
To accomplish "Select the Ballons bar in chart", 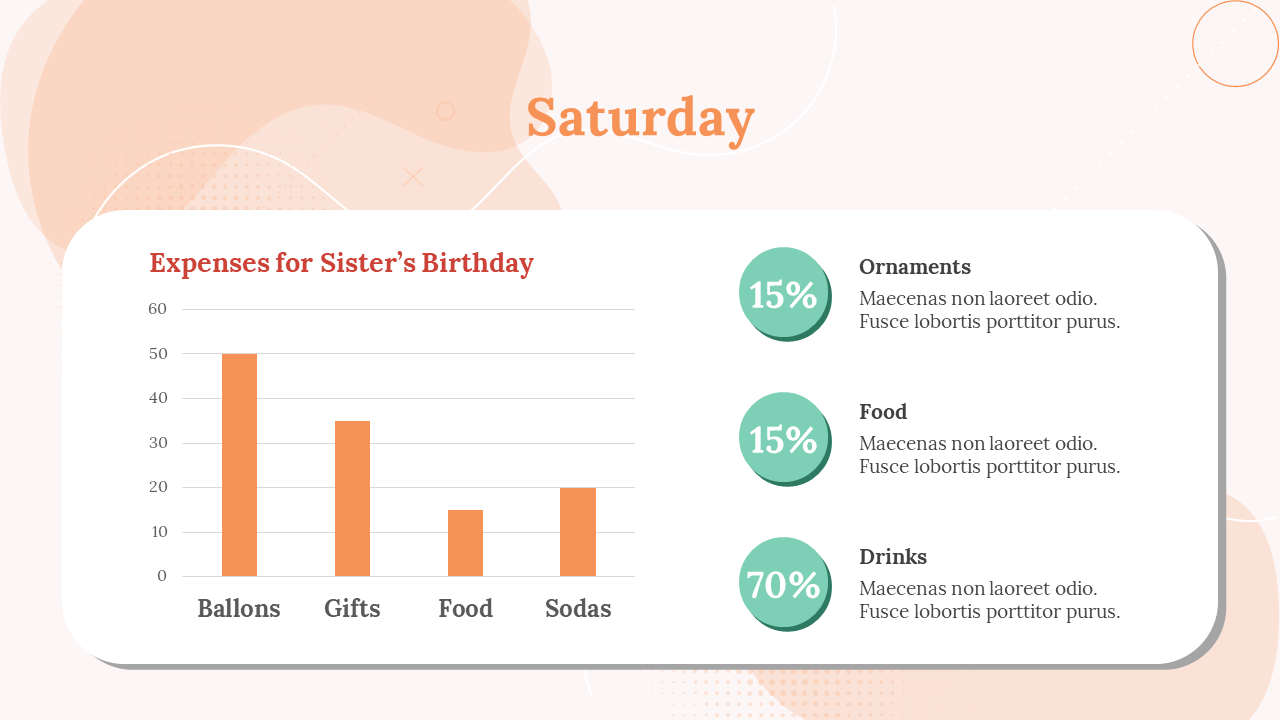I will pos(239,465).
